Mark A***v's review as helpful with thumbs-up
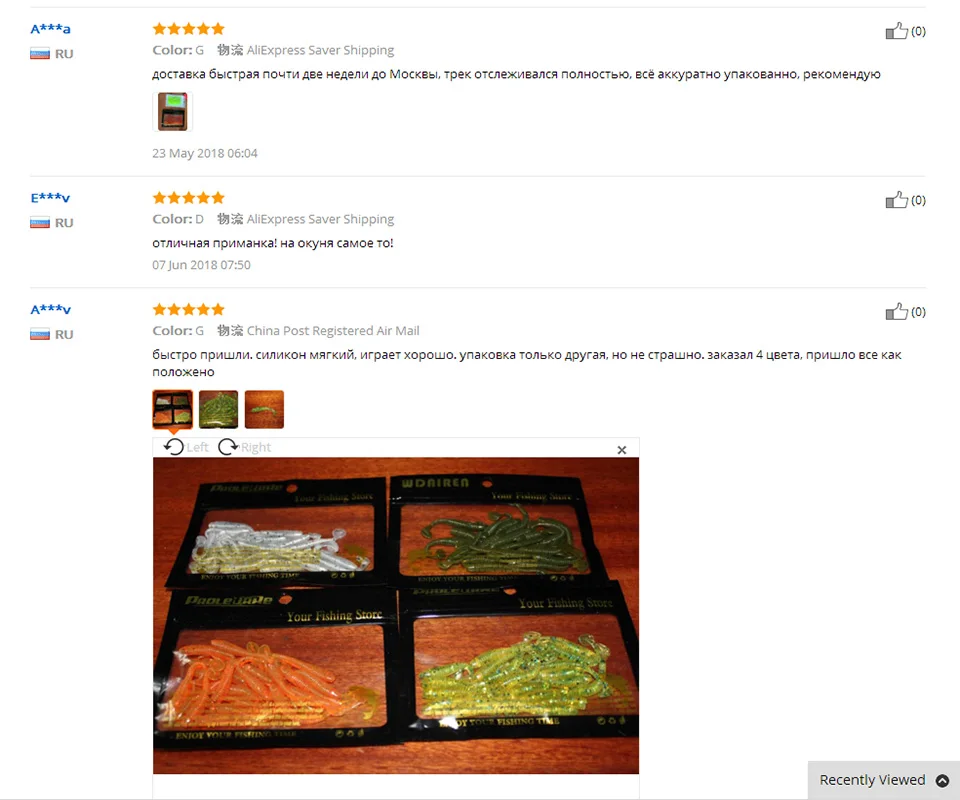Image resolution: width=960 pixels, height=800 pixels. pyautogui.click(x=896, y=311)
